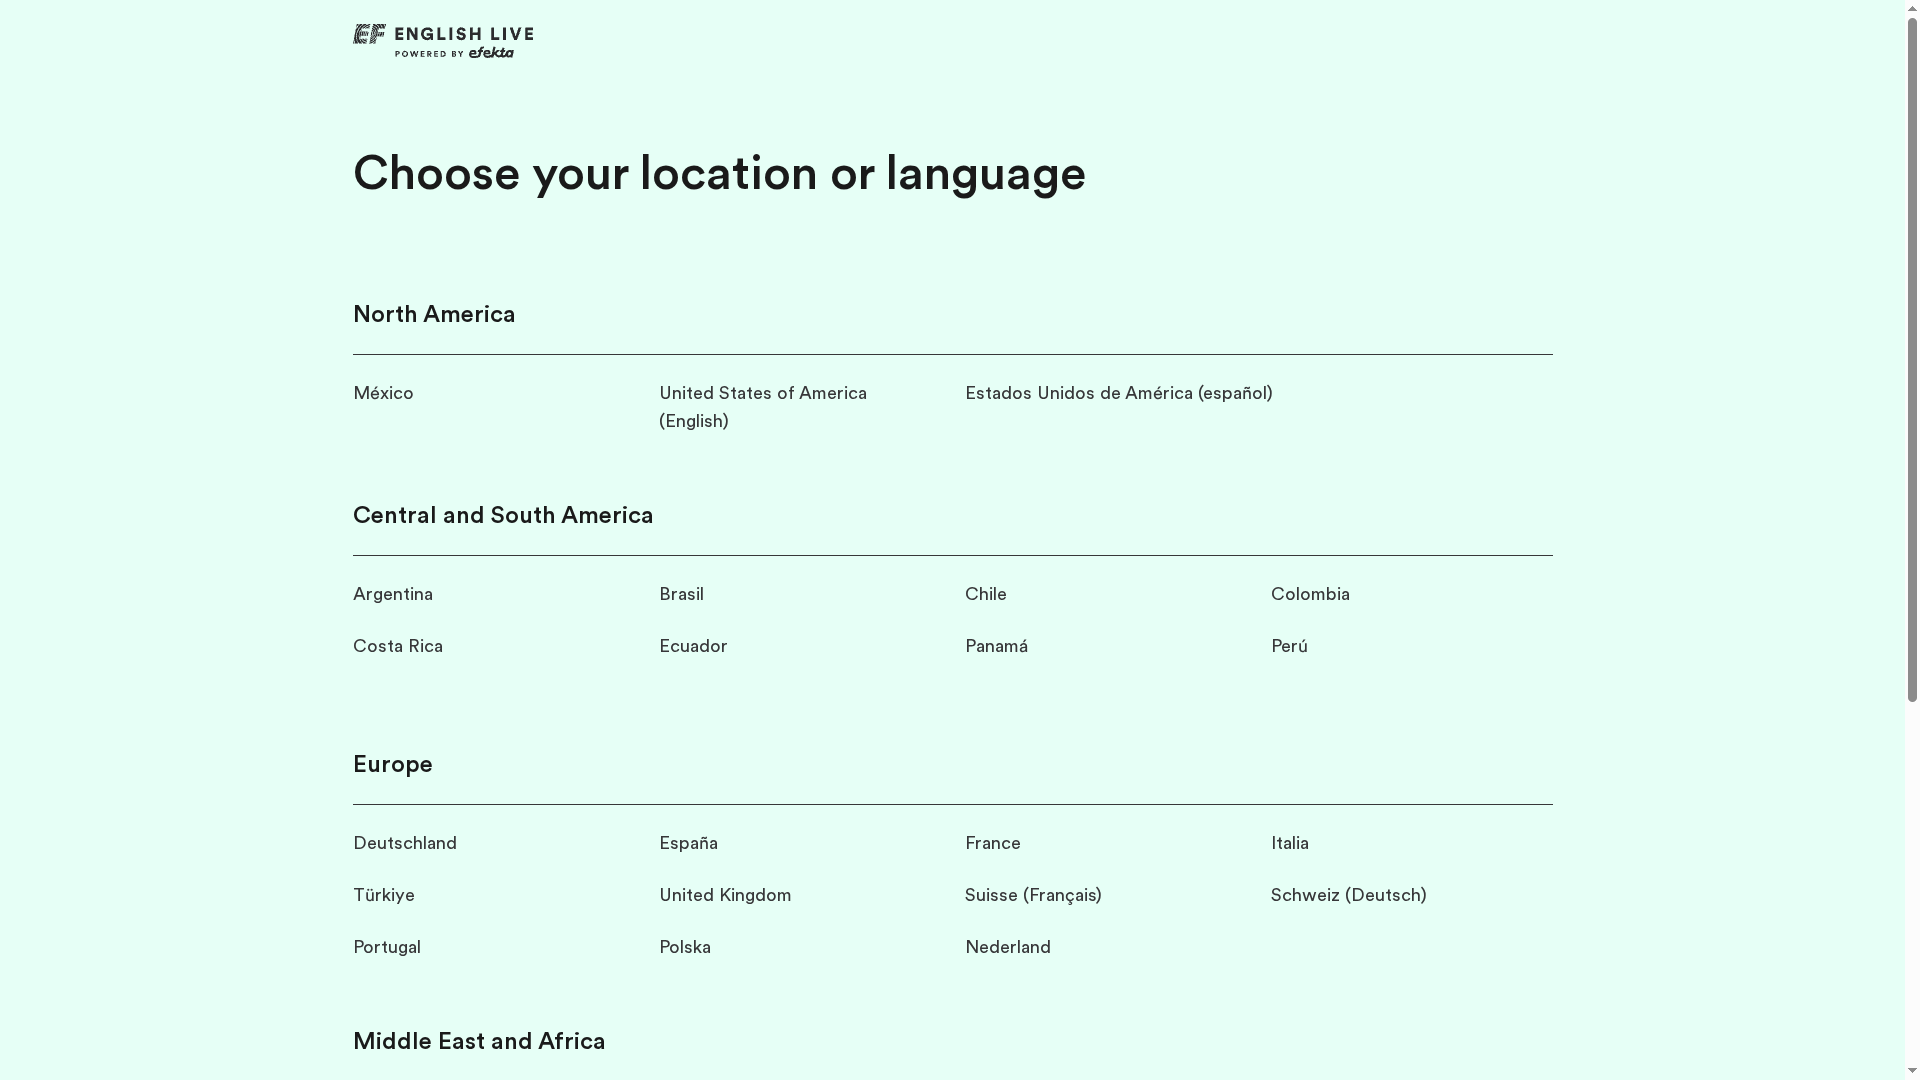Select Estados Unidos de América (español)
The width and height of the screenshot is (1920, 1080).
(1118, 393)
